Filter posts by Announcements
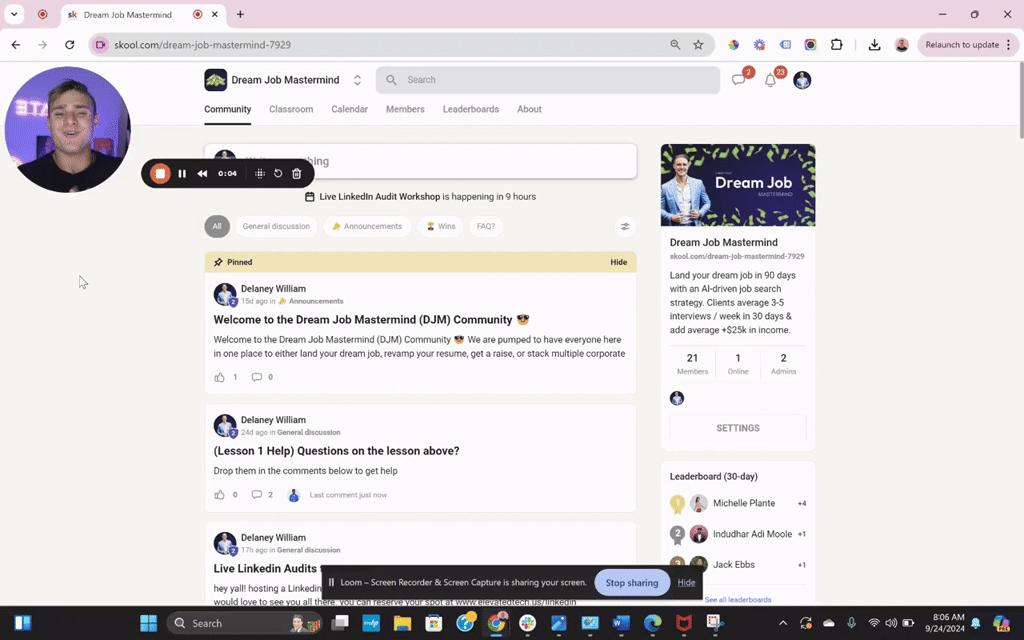Image resolution: width=1024 pixels, height=640 pixels. click(367, 226)
